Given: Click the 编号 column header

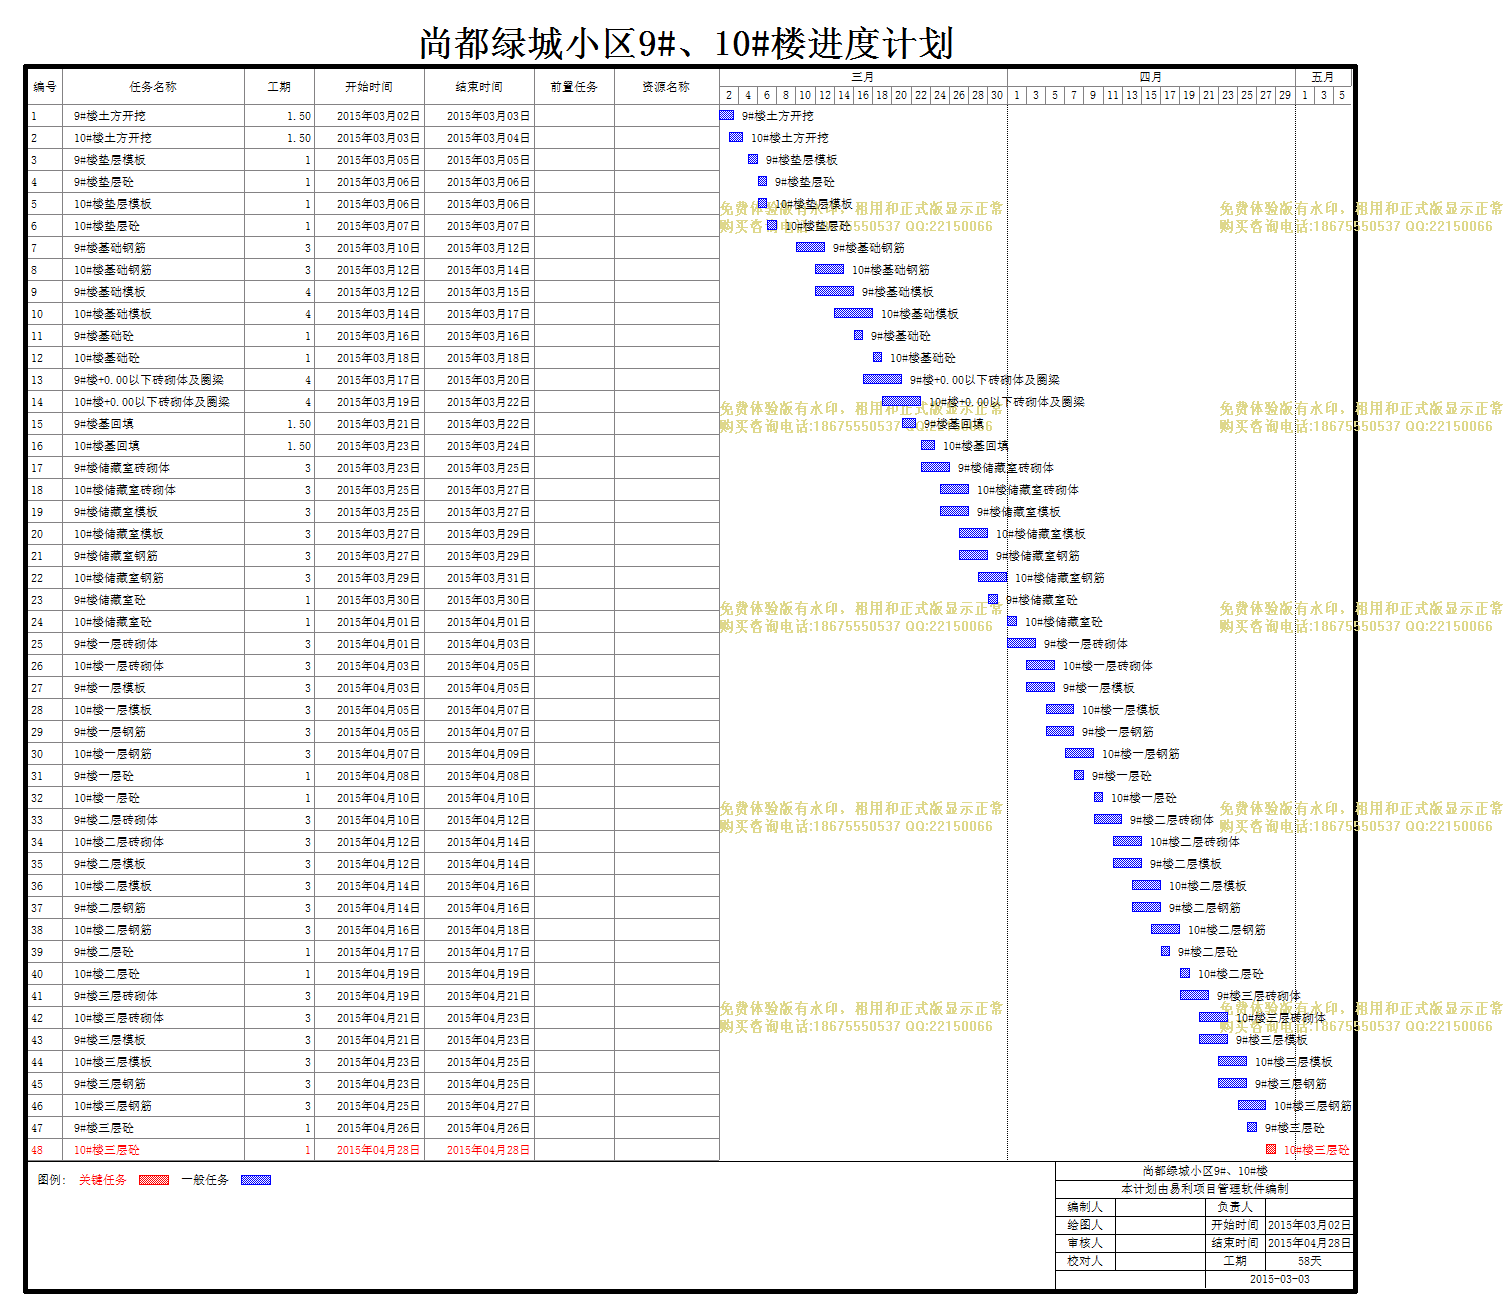Looking at the screenshot, I should coord(45,87).
